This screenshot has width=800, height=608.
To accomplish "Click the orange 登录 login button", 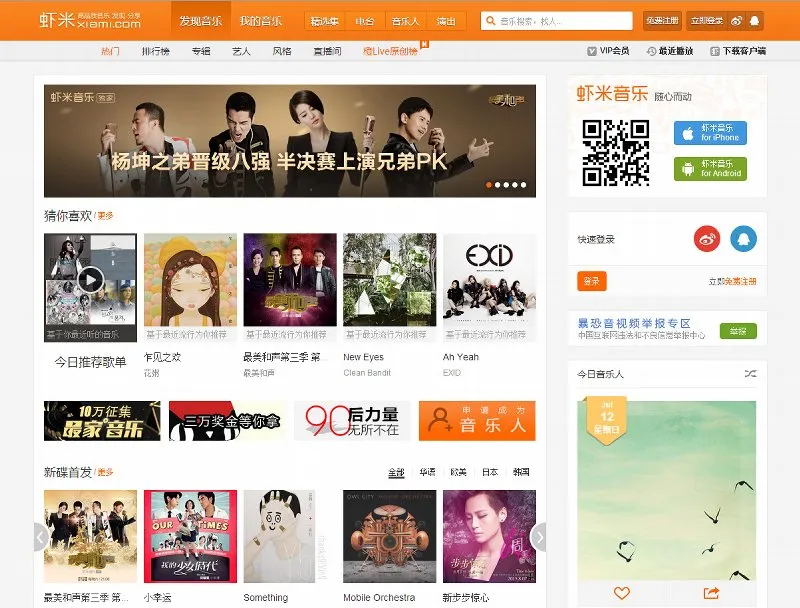I will click(592, 281).
